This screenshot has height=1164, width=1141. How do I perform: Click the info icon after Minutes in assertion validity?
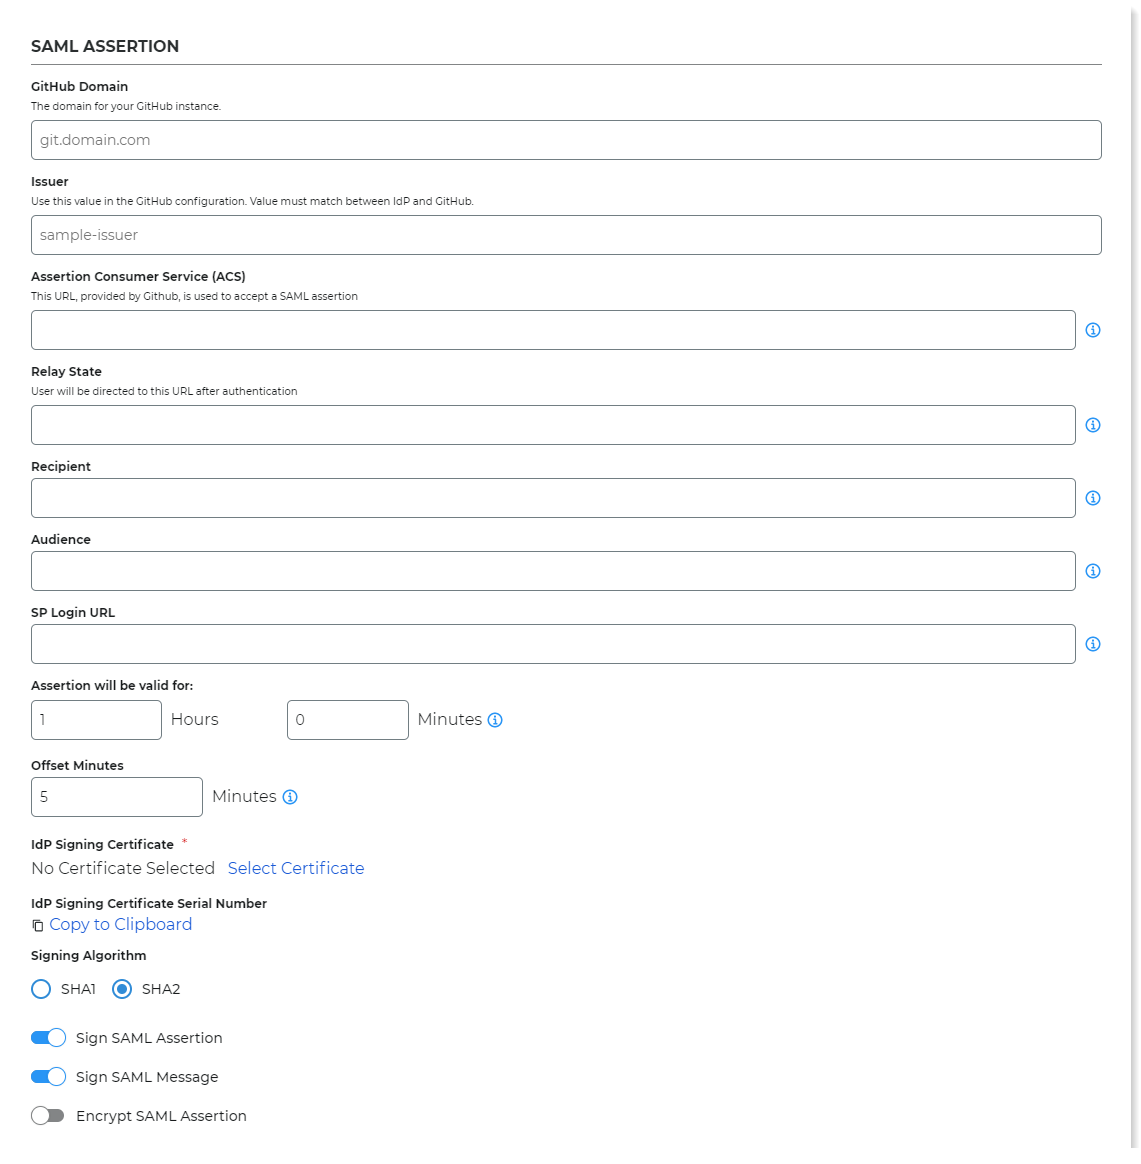(x=495, y=719)
